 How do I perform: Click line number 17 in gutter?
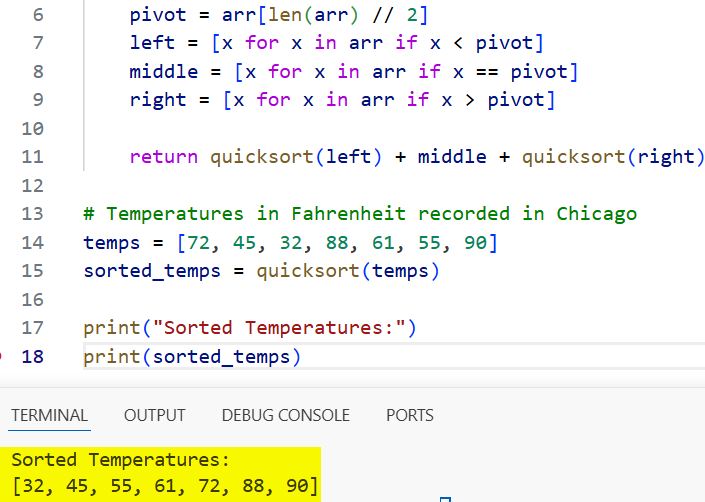(x=32, y=329)
